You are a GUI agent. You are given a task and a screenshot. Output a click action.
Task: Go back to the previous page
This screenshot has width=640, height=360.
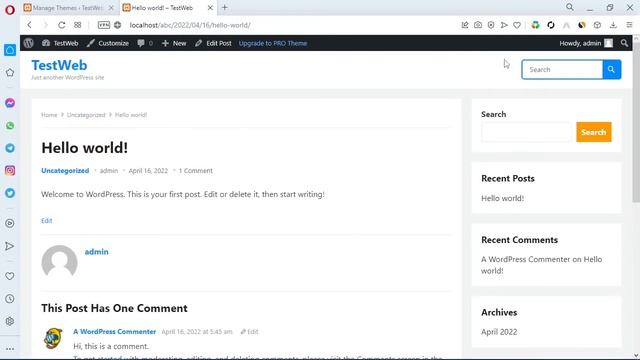click(x=29, y=25)
